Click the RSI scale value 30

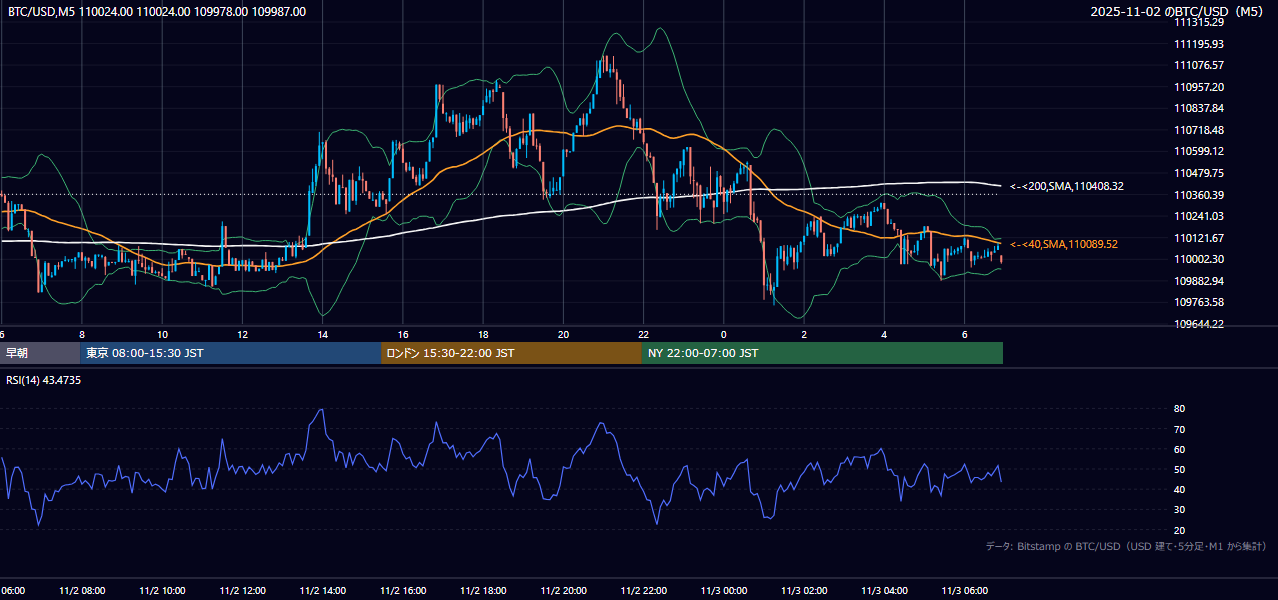coord(1179,510)
